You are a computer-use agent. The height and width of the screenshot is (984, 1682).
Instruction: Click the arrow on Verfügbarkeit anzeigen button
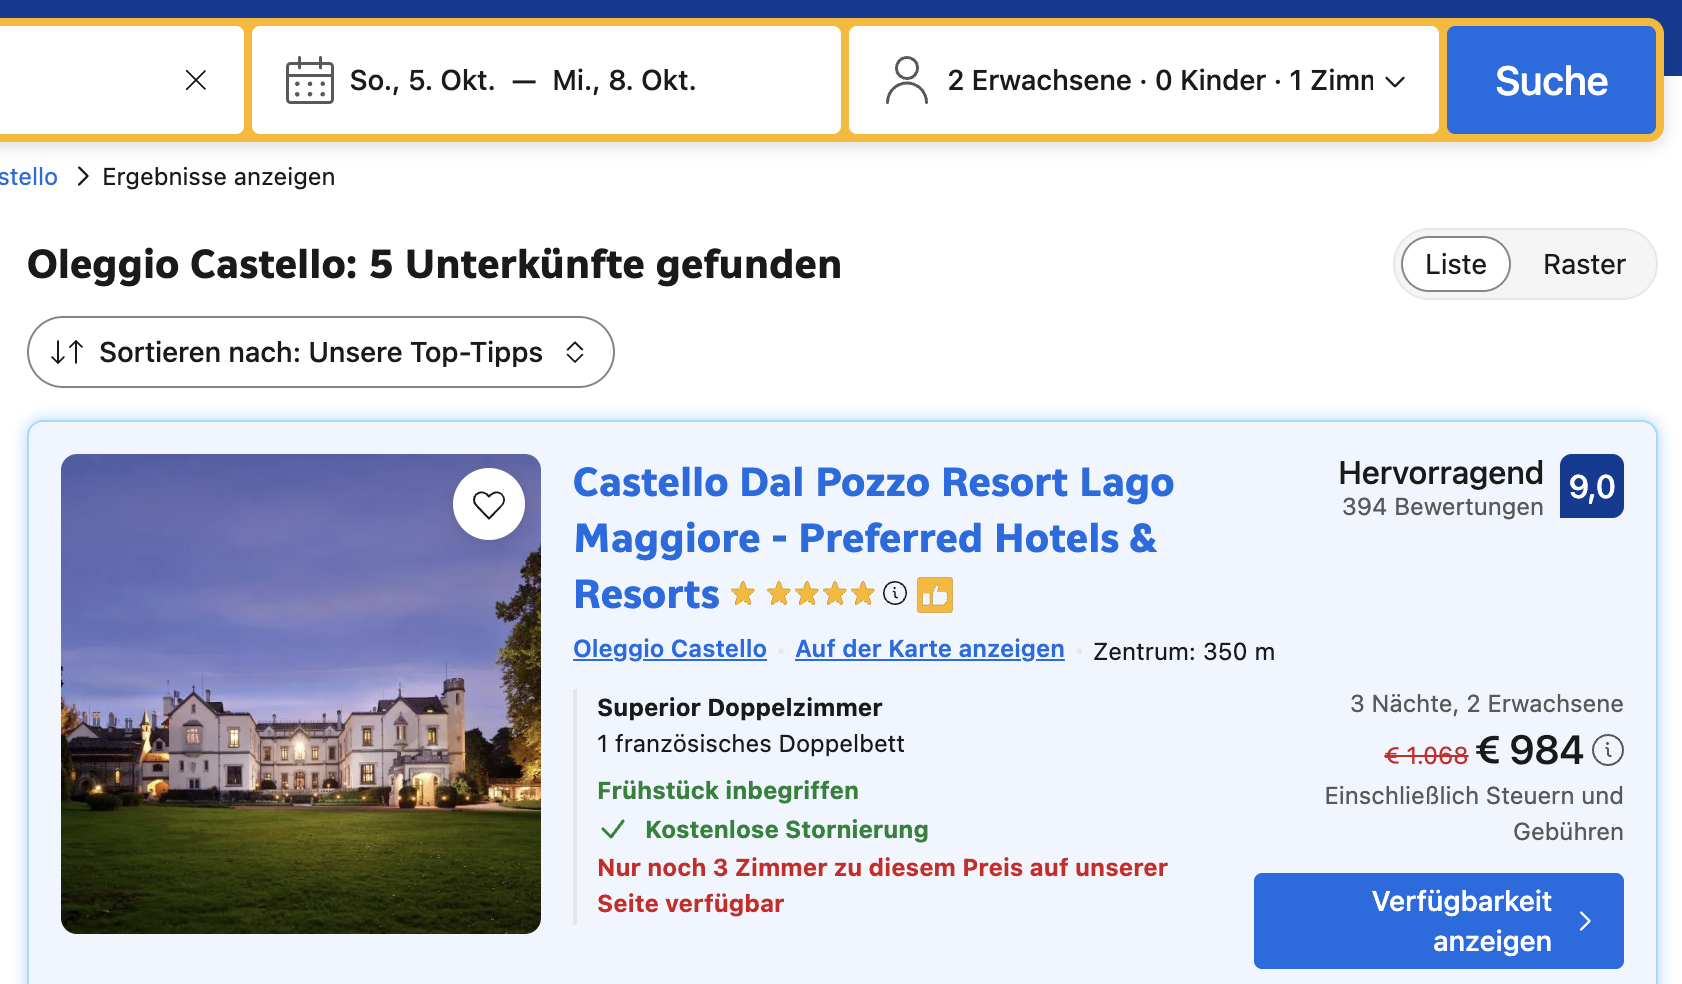(x=1585, y=921)
